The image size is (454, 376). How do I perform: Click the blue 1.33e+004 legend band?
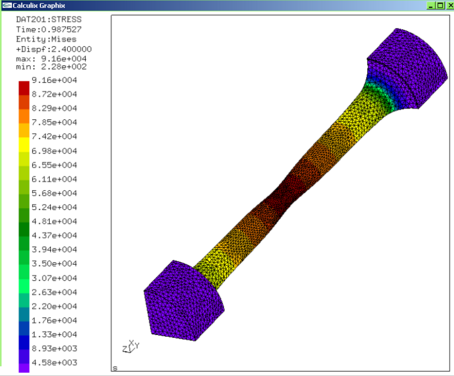pos(24,328)
